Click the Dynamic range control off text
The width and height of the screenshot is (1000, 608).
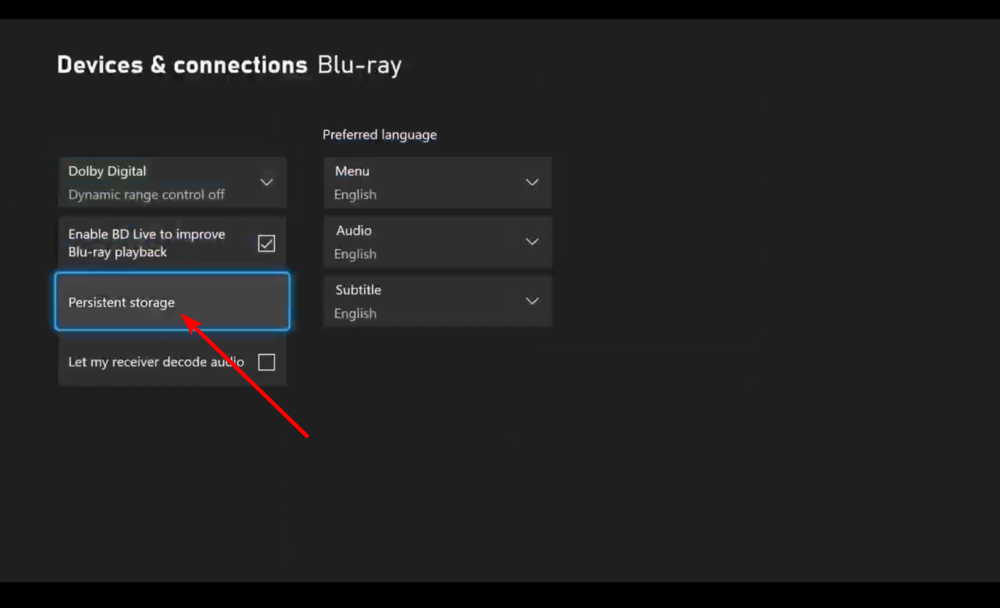tap(146, 195)
